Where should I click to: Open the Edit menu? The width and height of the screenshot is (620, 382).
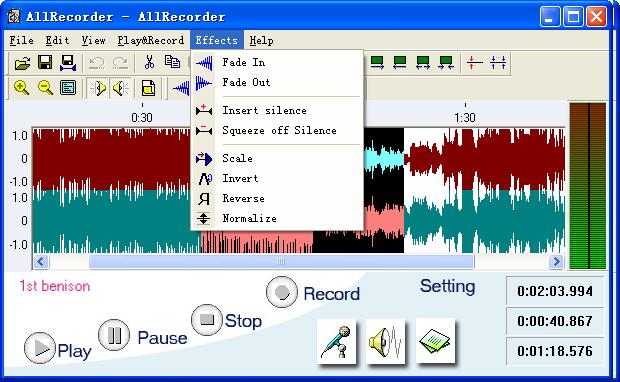57,40
